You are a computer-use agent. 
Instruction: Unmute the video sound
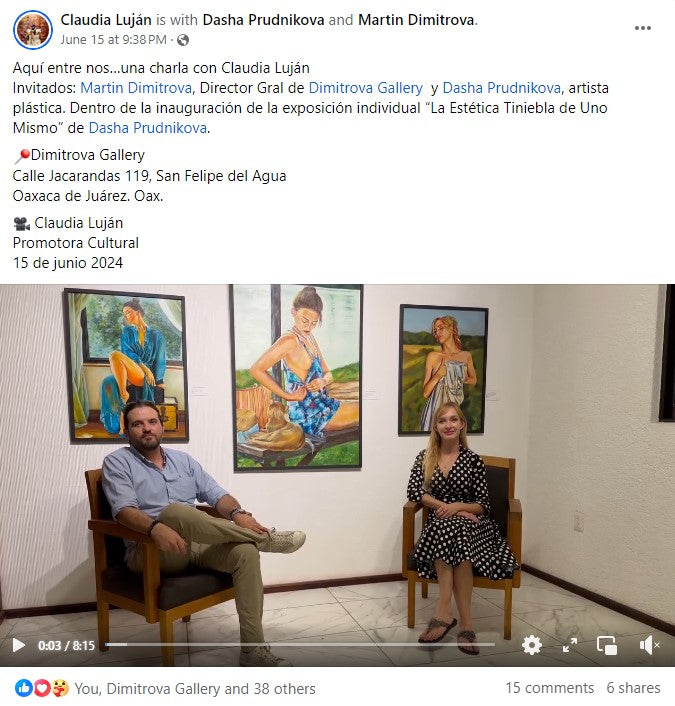[649, 645]
